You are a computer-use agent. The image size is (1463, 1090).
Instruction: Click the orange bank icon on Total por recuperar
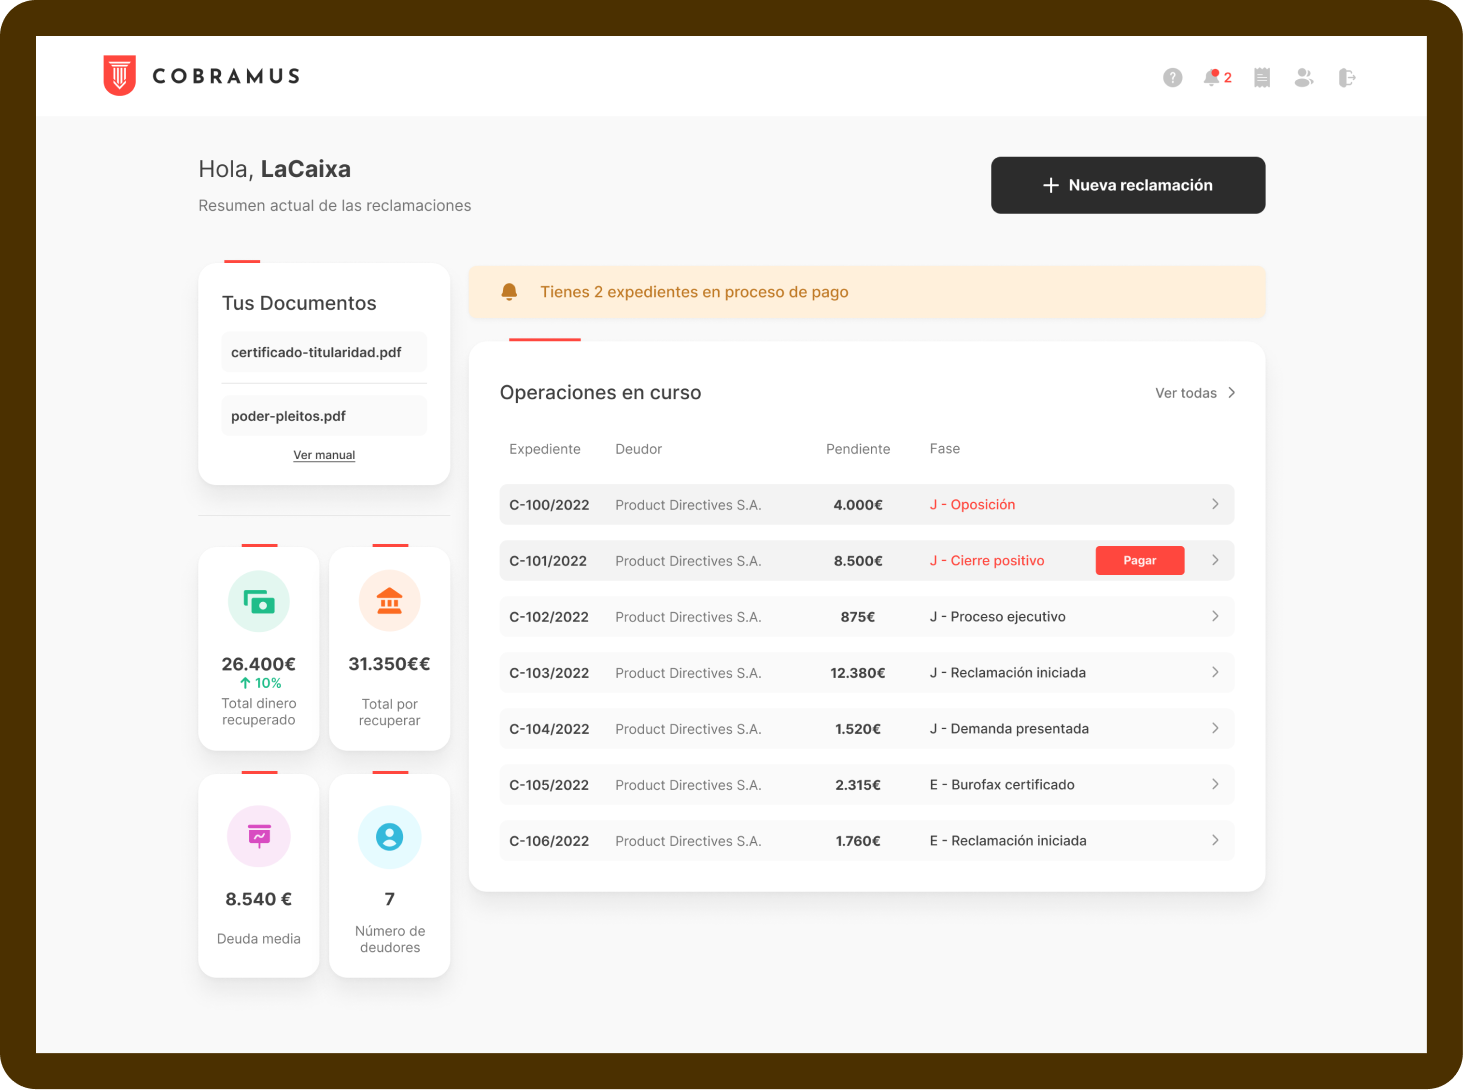coord(390,601)
